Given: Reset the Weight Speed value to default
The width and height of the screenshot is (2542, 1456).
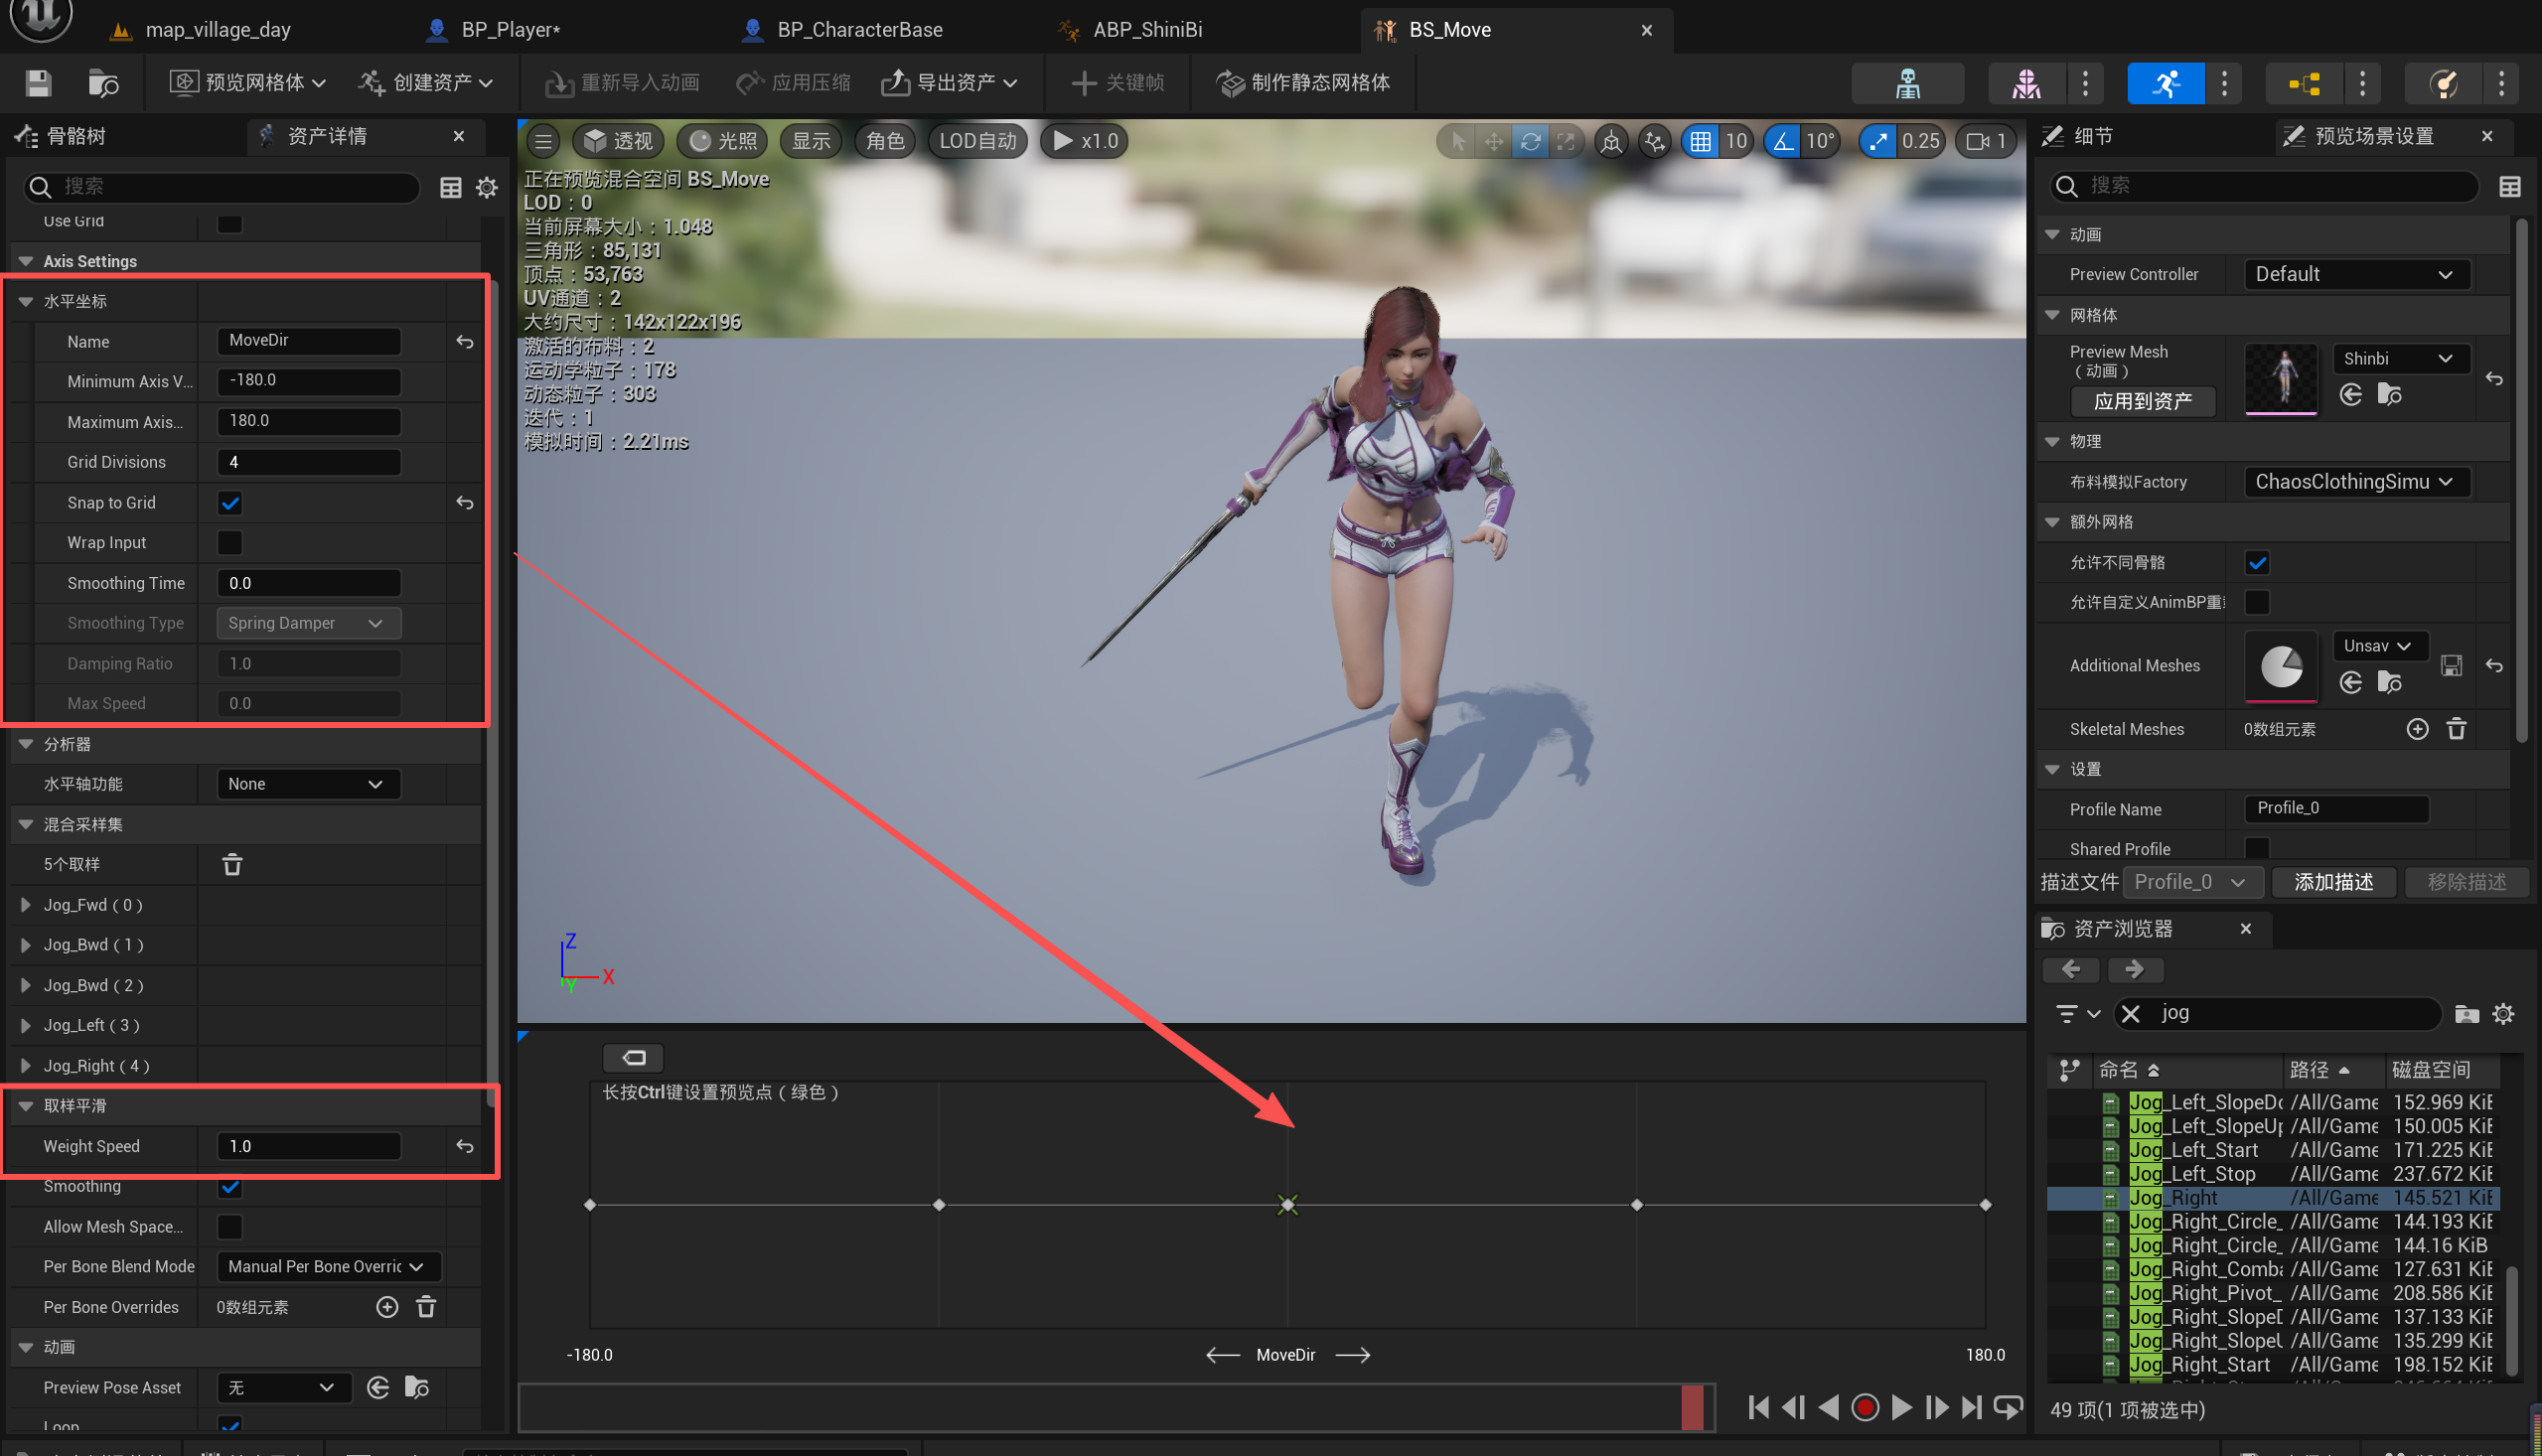Looking at the screenshot, I should pyautogui.click(x=465, y=1146).
